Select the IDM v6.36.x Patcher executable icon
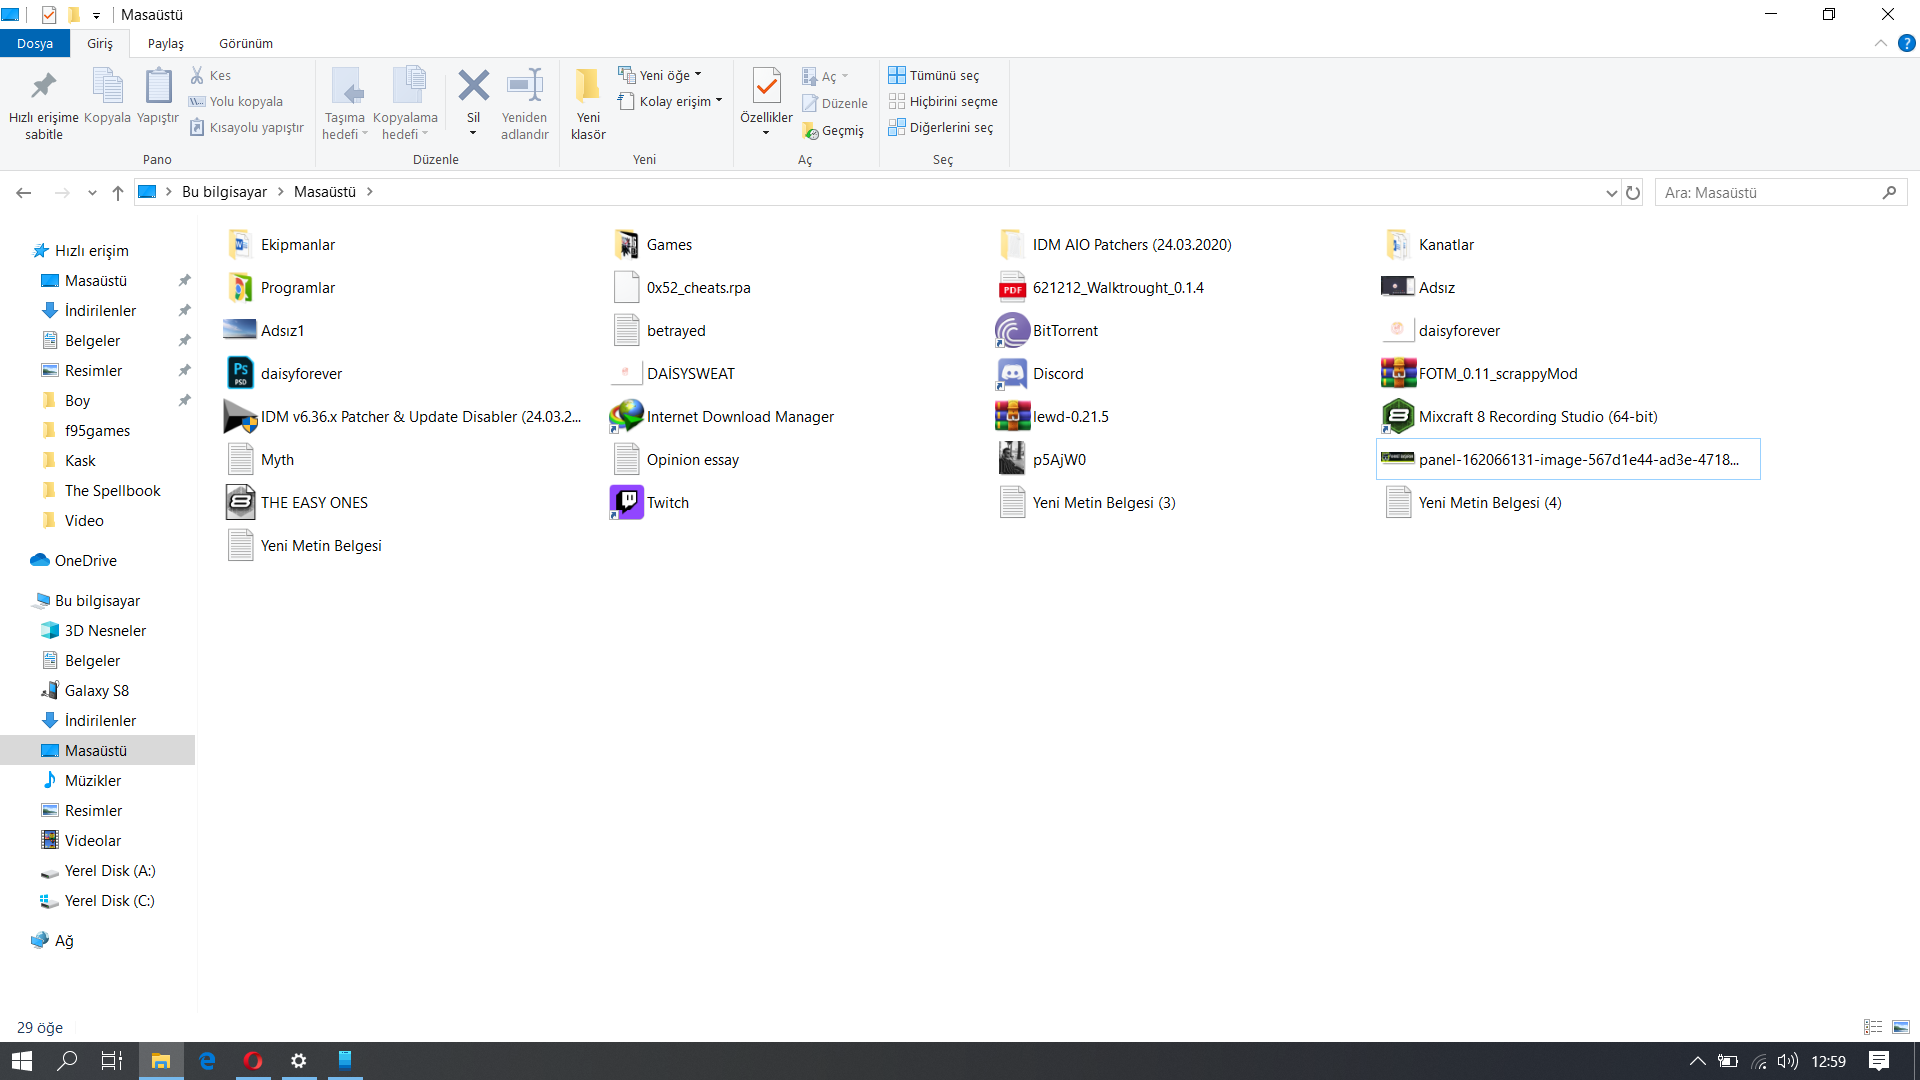 [x=240, y=416]
